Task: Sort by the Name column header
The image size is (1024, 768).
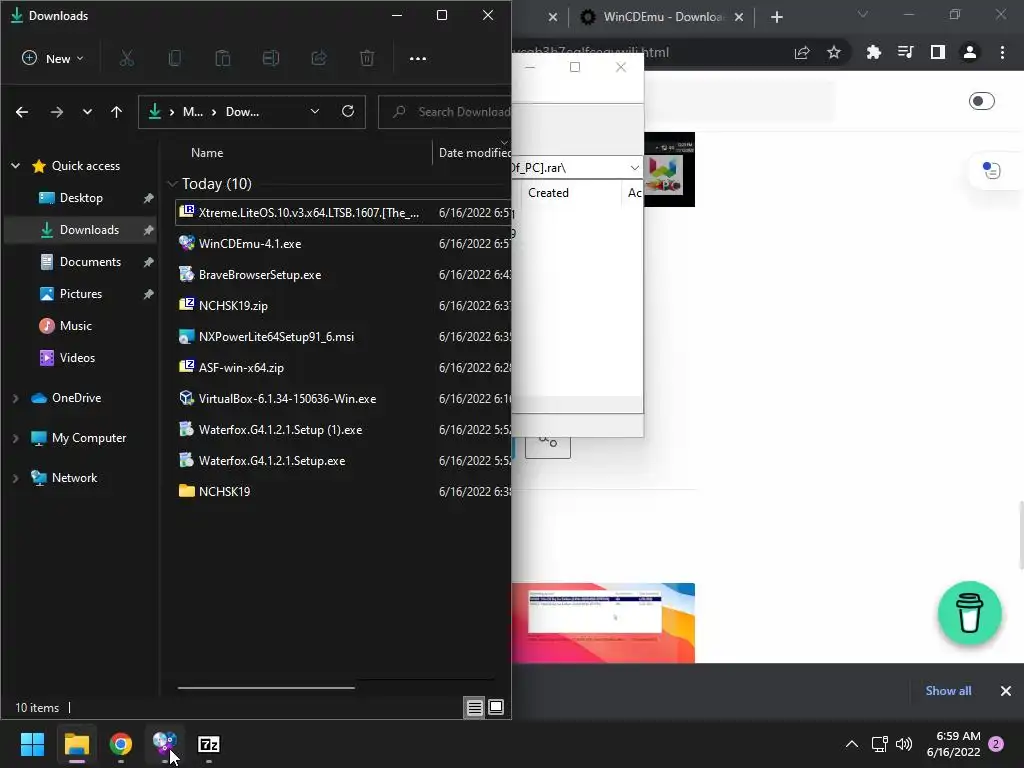Action: (x=207, y=153)
